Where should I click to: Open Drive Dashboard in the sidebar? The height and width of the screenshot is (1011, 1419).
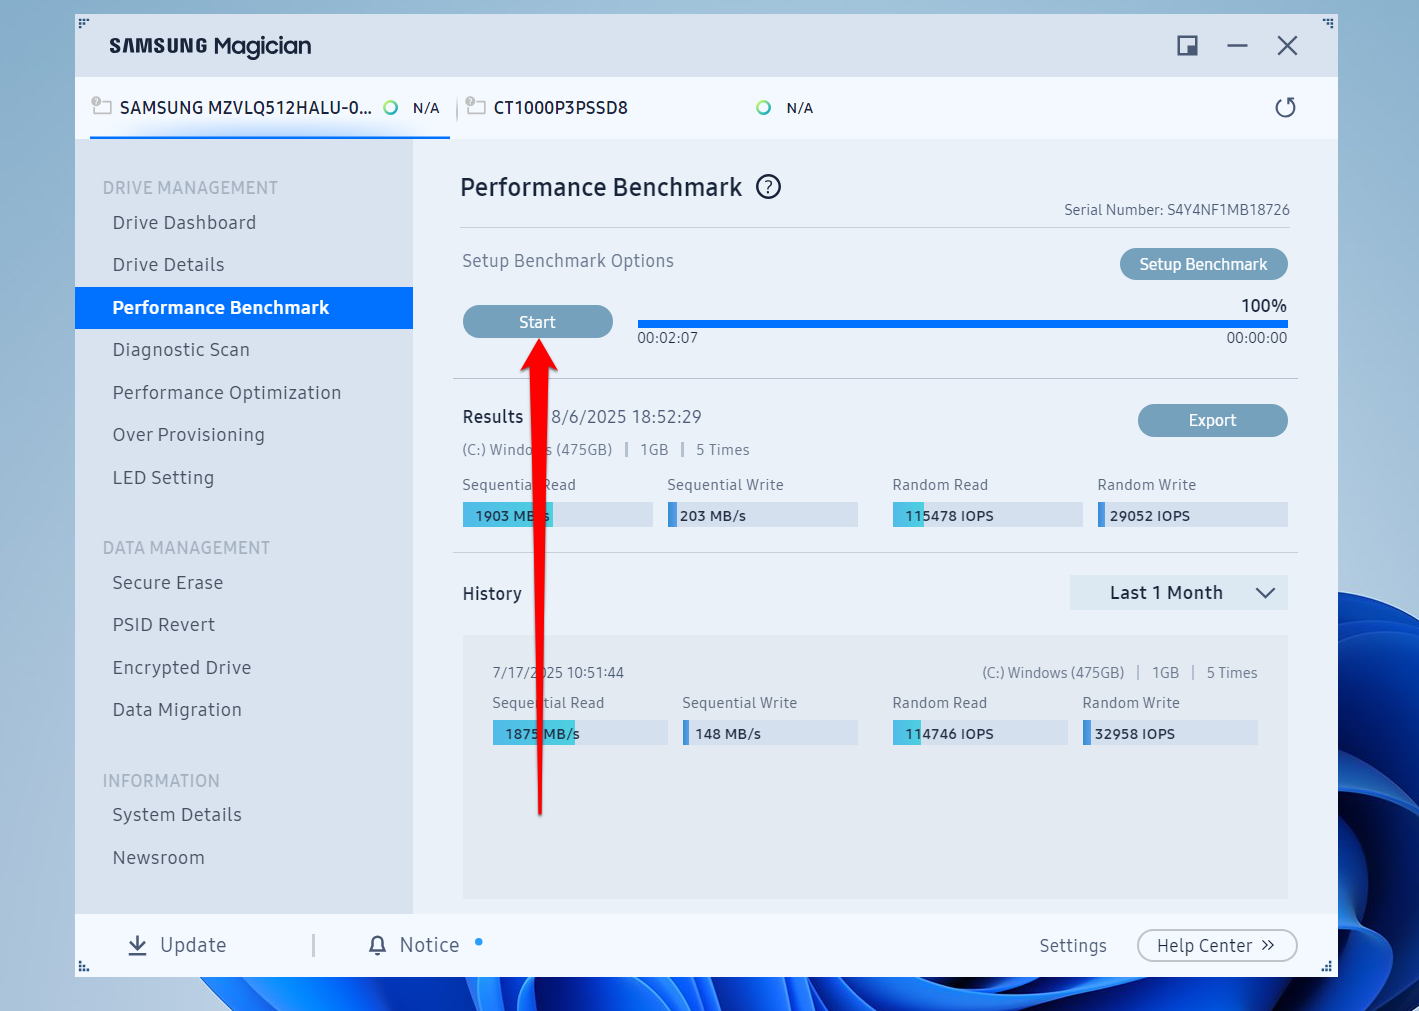click(x=184, y=223)
